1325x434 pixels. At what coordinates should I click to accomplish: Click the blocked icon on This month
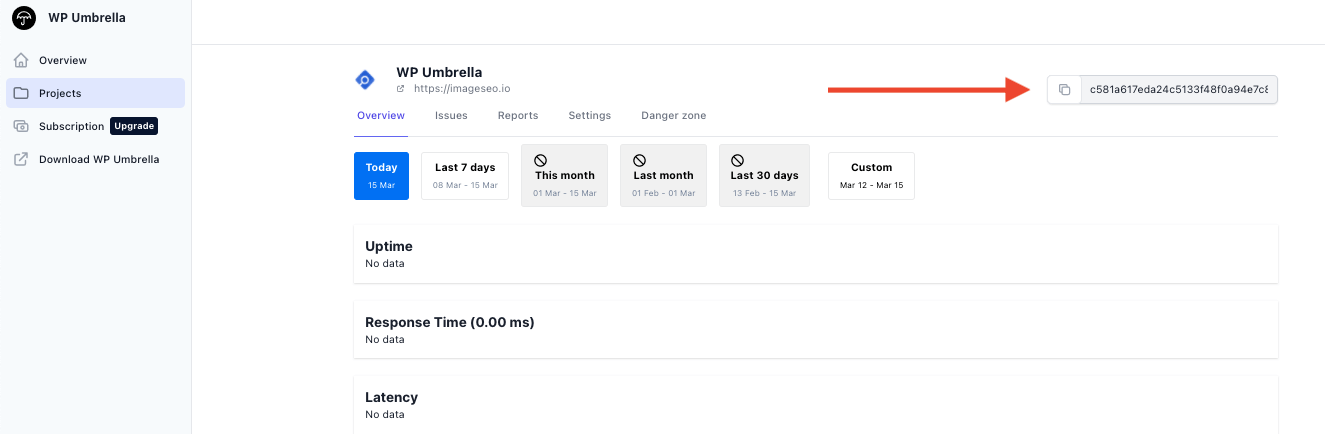[x=540, y=160]
